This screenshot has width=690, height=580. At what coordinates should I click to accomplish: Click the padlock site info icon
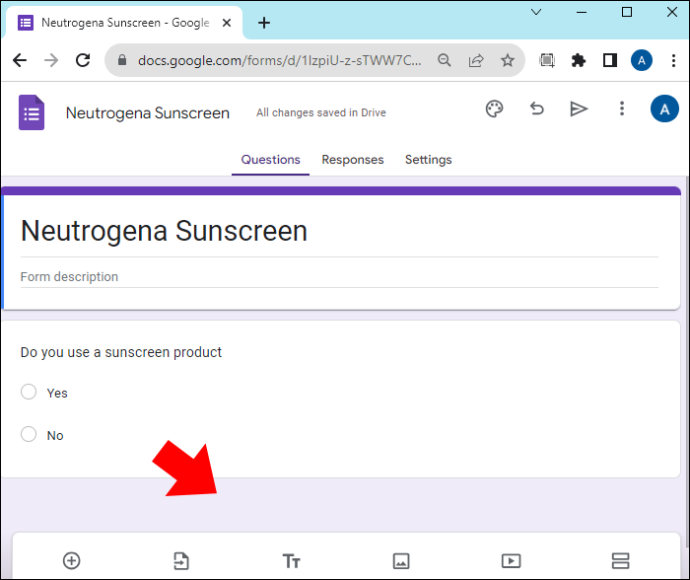pos(122,60)
